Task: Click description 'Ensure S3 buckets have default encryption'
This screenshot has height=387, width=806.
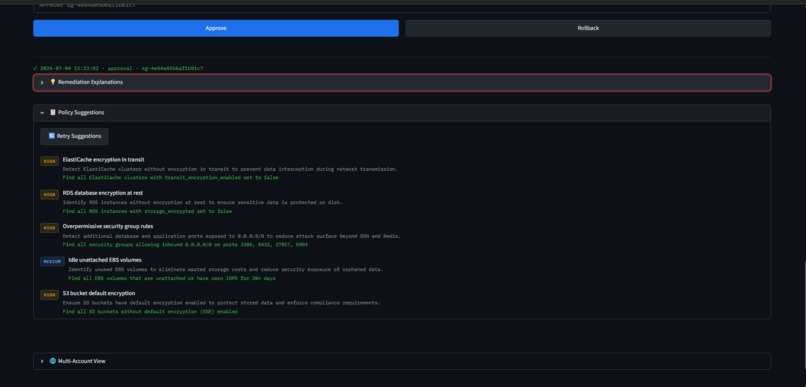Action: click(222, 303)
